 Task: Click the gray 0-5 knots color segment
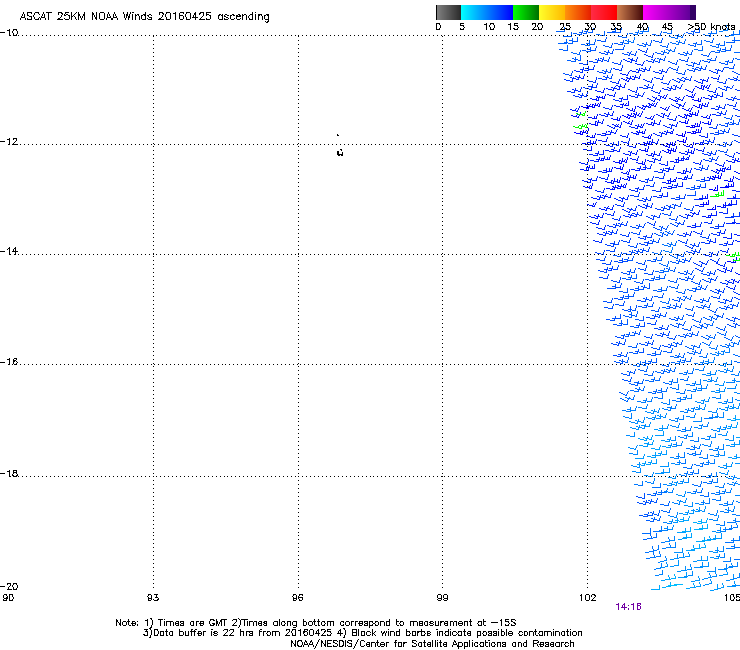pyautogui.click(x=448, y=12)
